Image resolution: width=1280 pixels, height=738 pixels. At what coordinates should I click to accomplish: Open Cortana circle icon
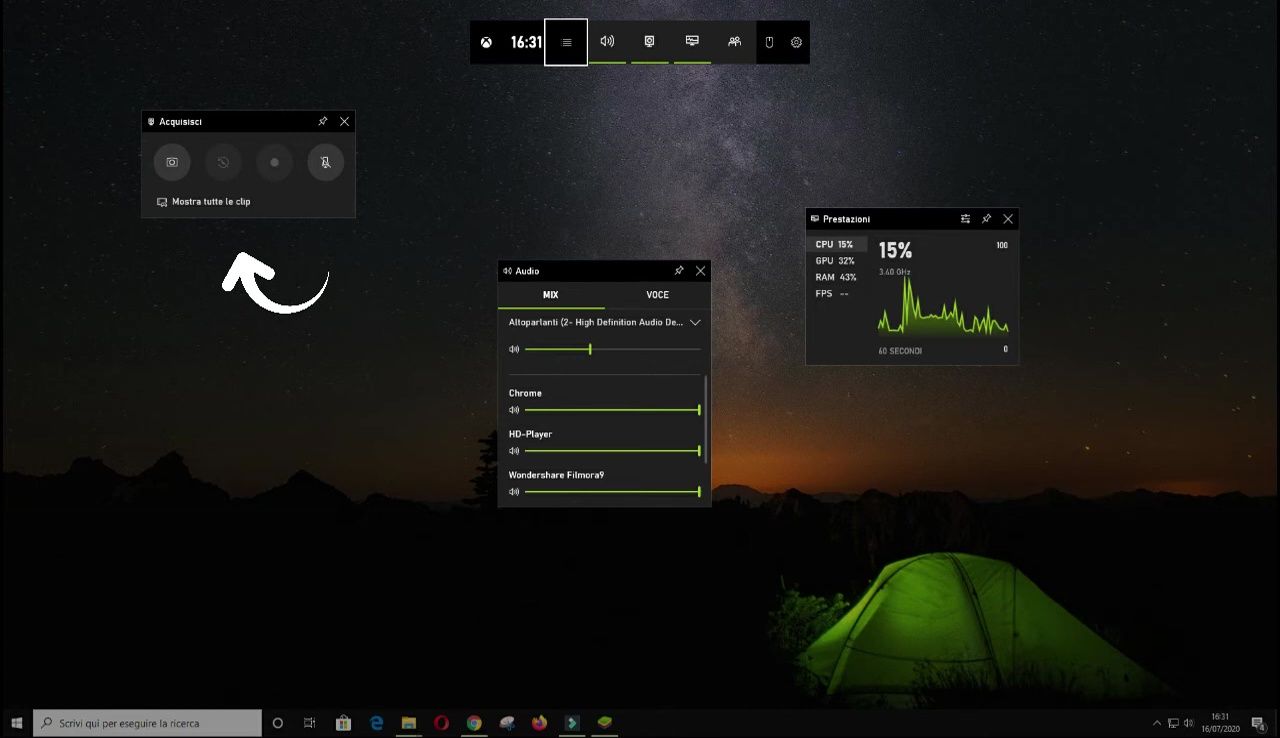pos(278,723)
